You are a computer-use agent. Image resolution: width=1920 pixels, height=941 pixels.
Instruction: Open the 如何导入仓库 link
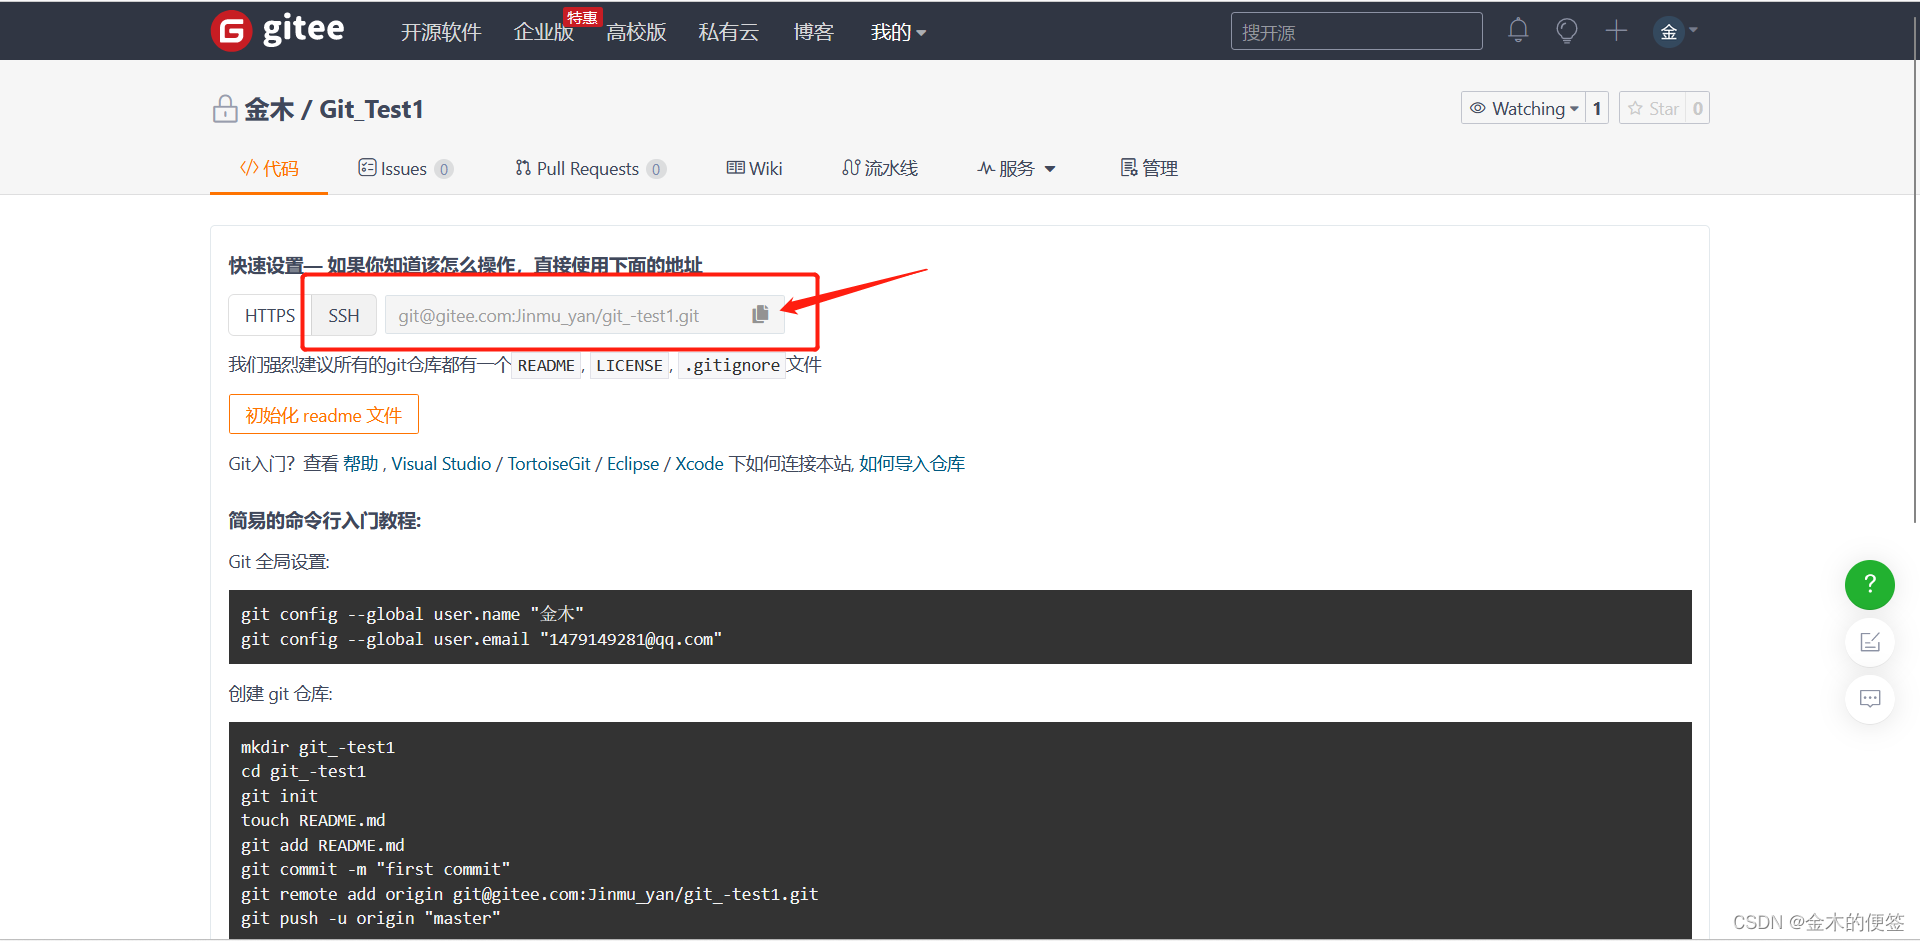tap(912, 464)
